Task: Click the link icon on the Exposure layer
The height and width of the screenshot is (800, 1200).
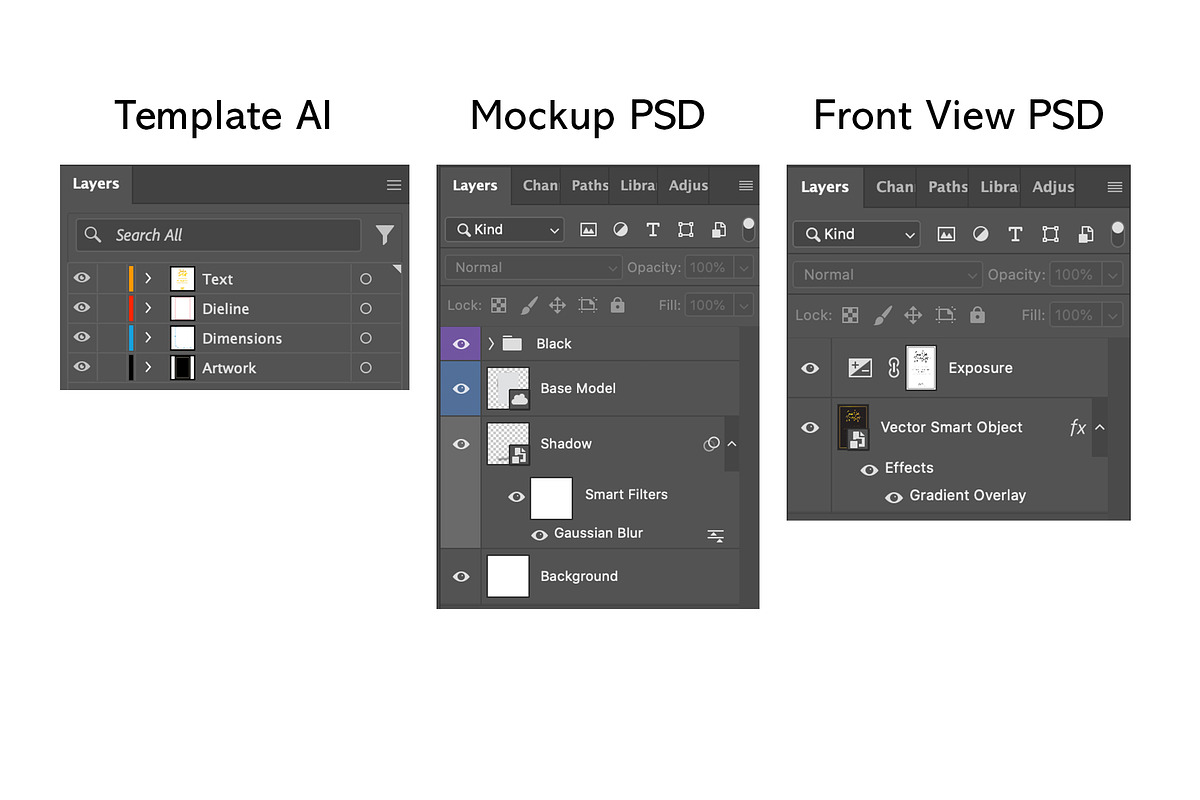Action: click(x=894, y=368)
